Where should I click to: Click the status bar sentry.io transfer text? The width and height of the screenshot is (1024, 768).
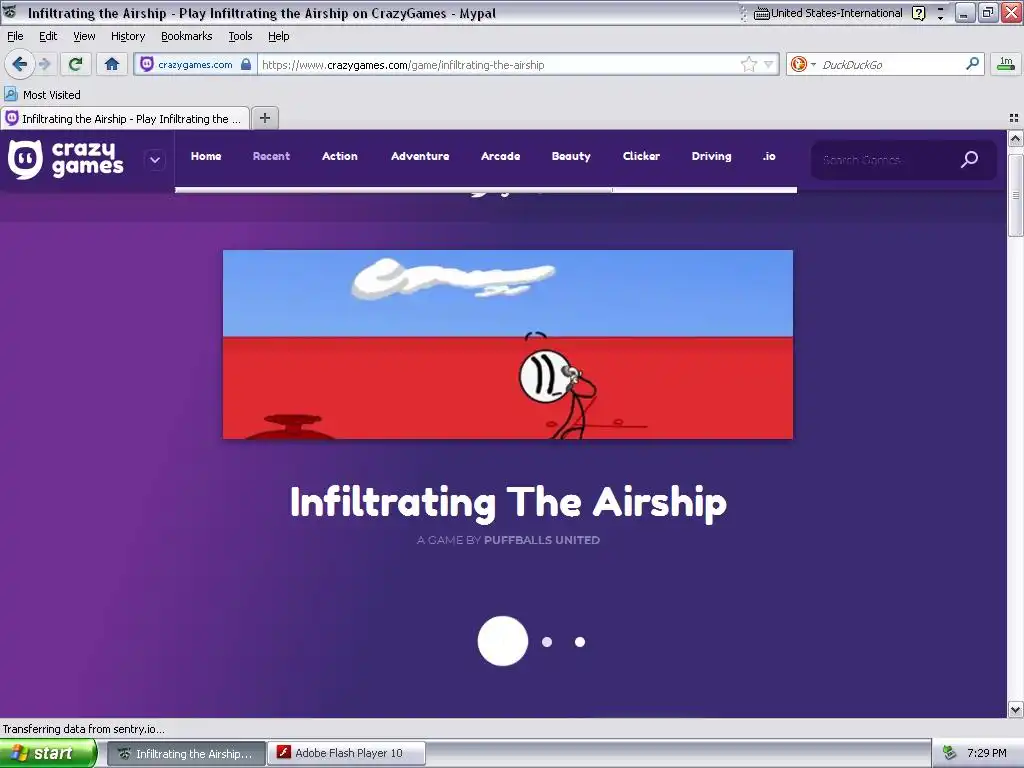pos(84,729)
